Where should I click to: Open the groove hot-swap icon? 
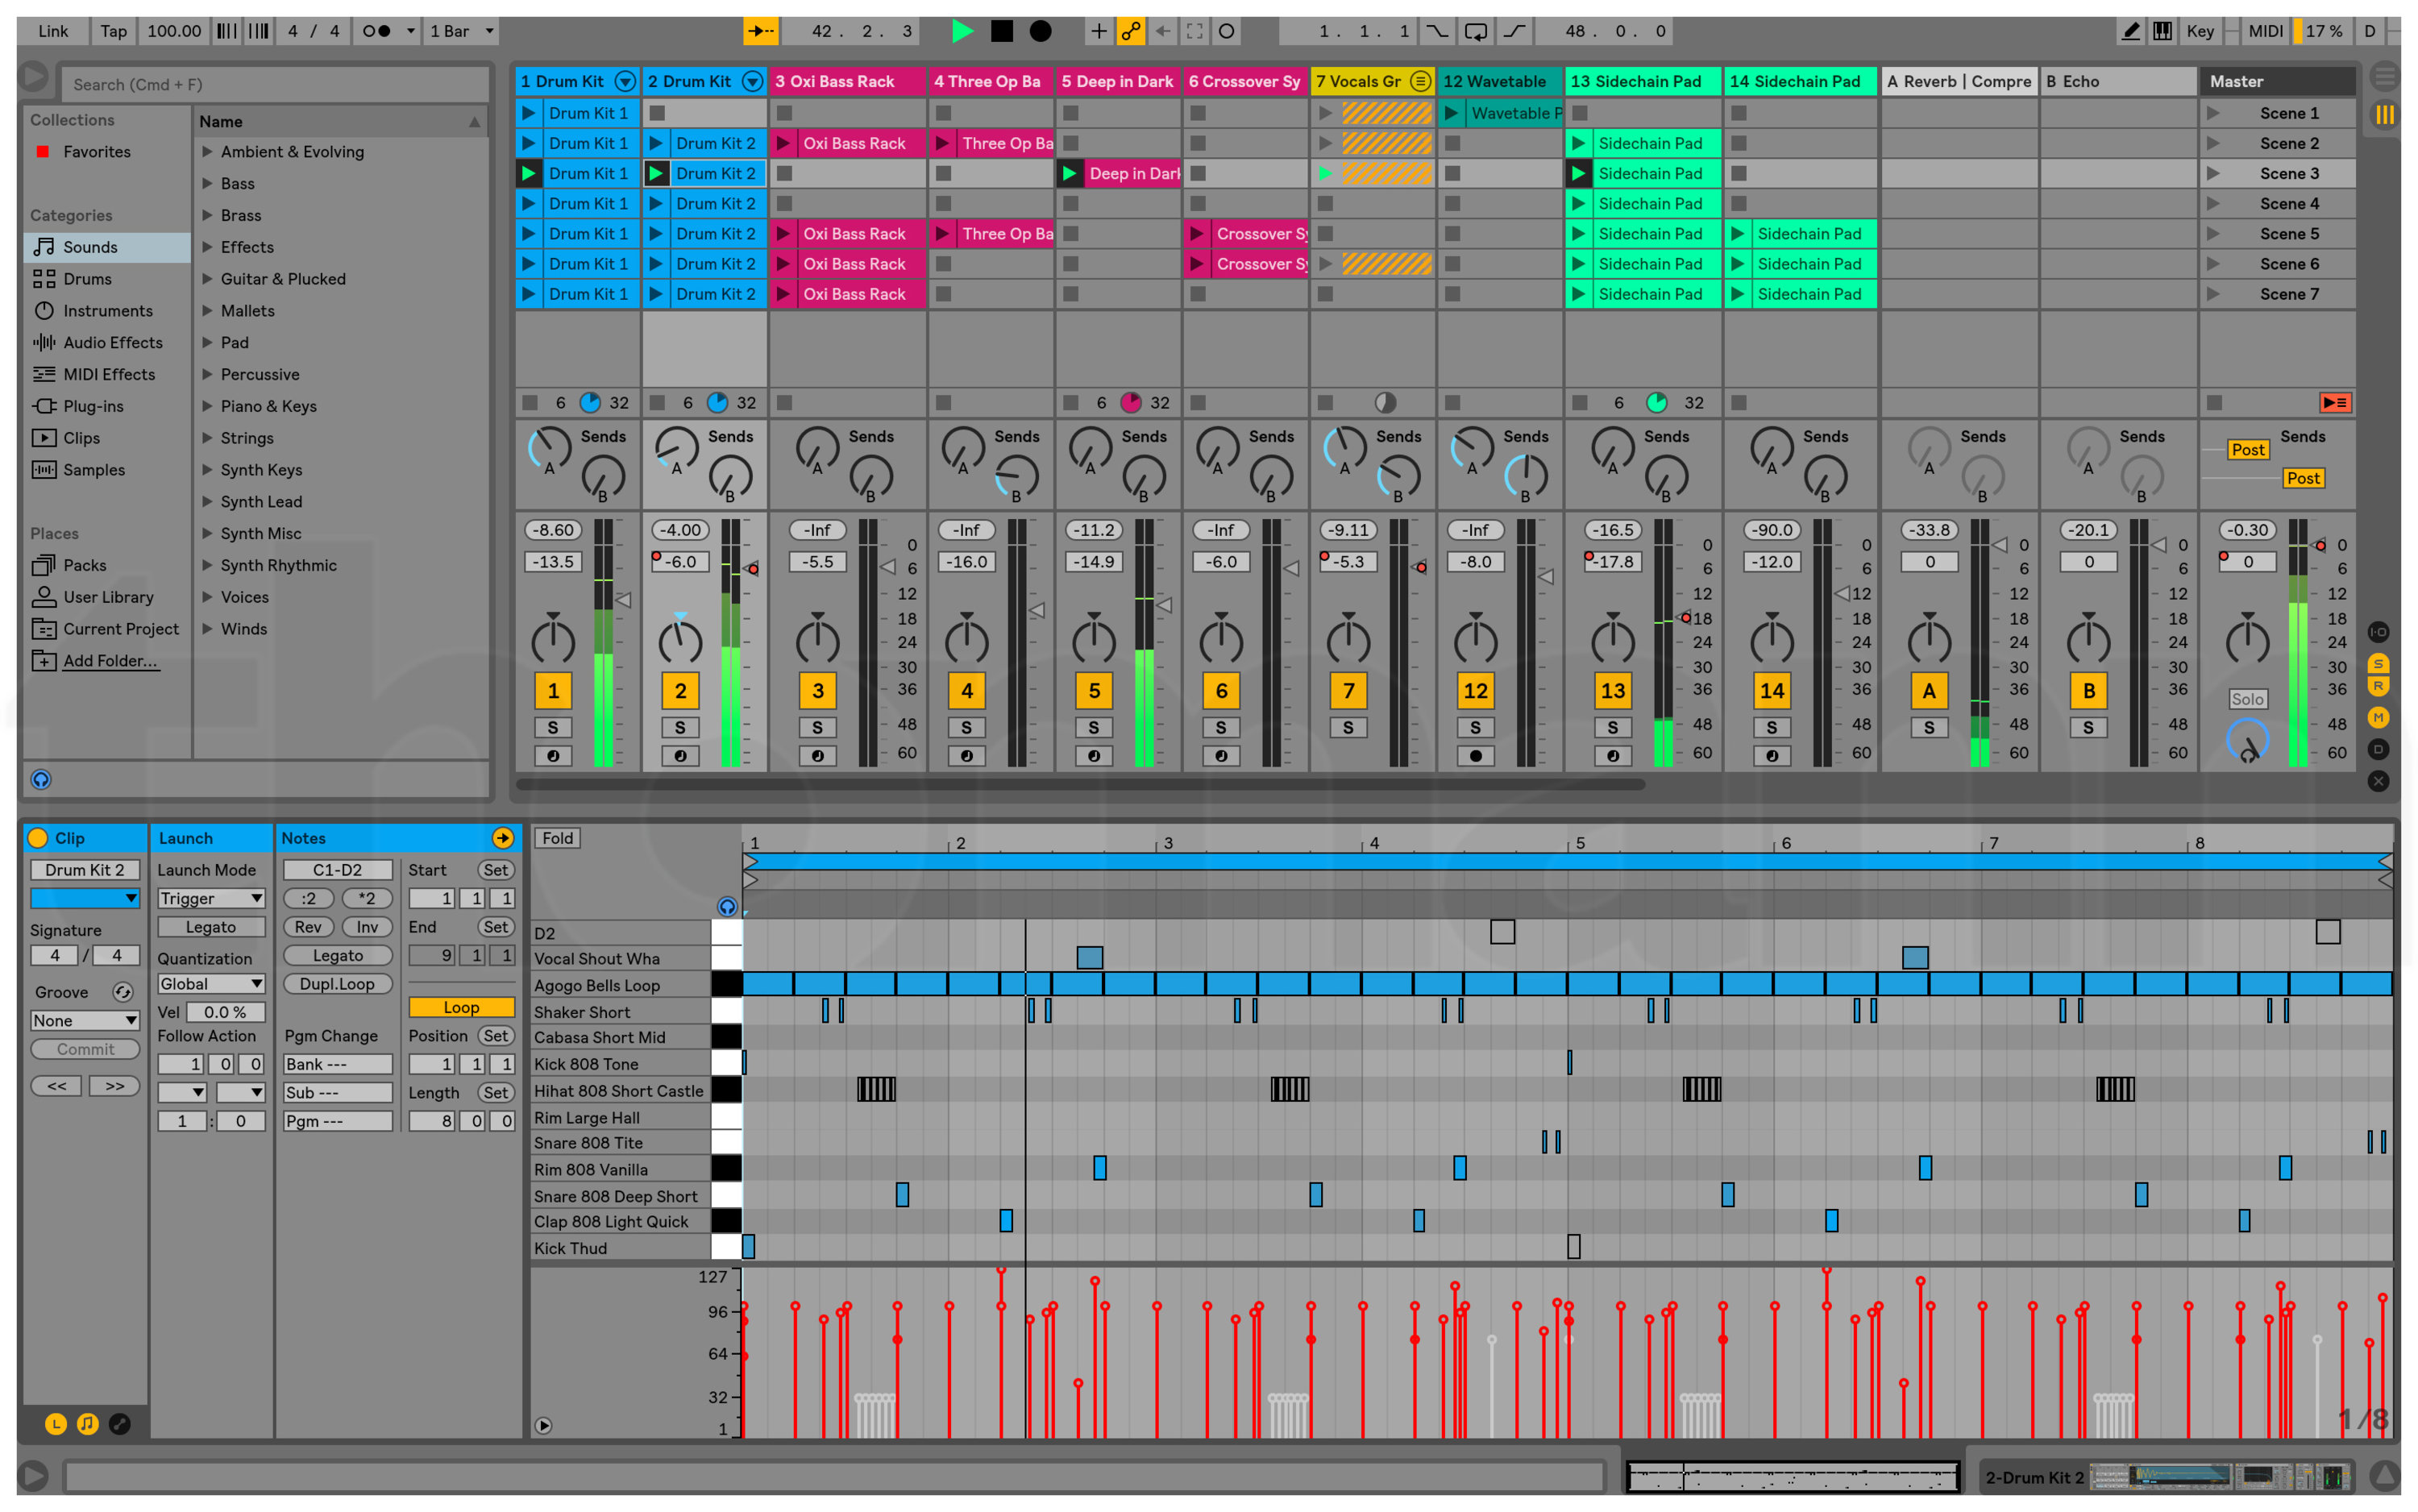point(122,992)
